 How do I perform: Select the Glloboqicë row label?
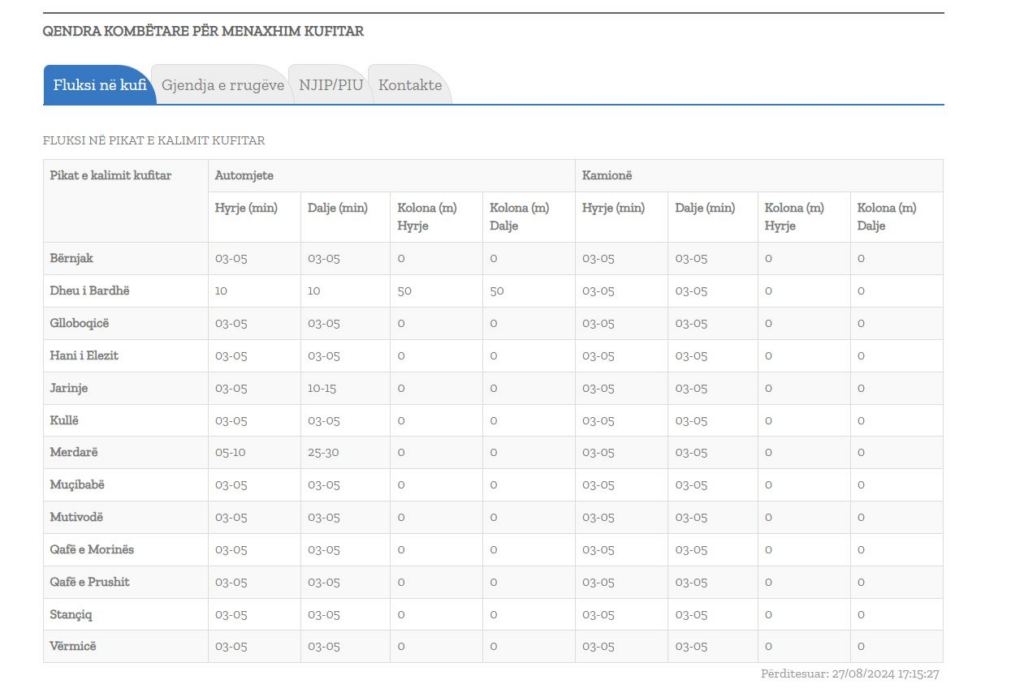79,323
